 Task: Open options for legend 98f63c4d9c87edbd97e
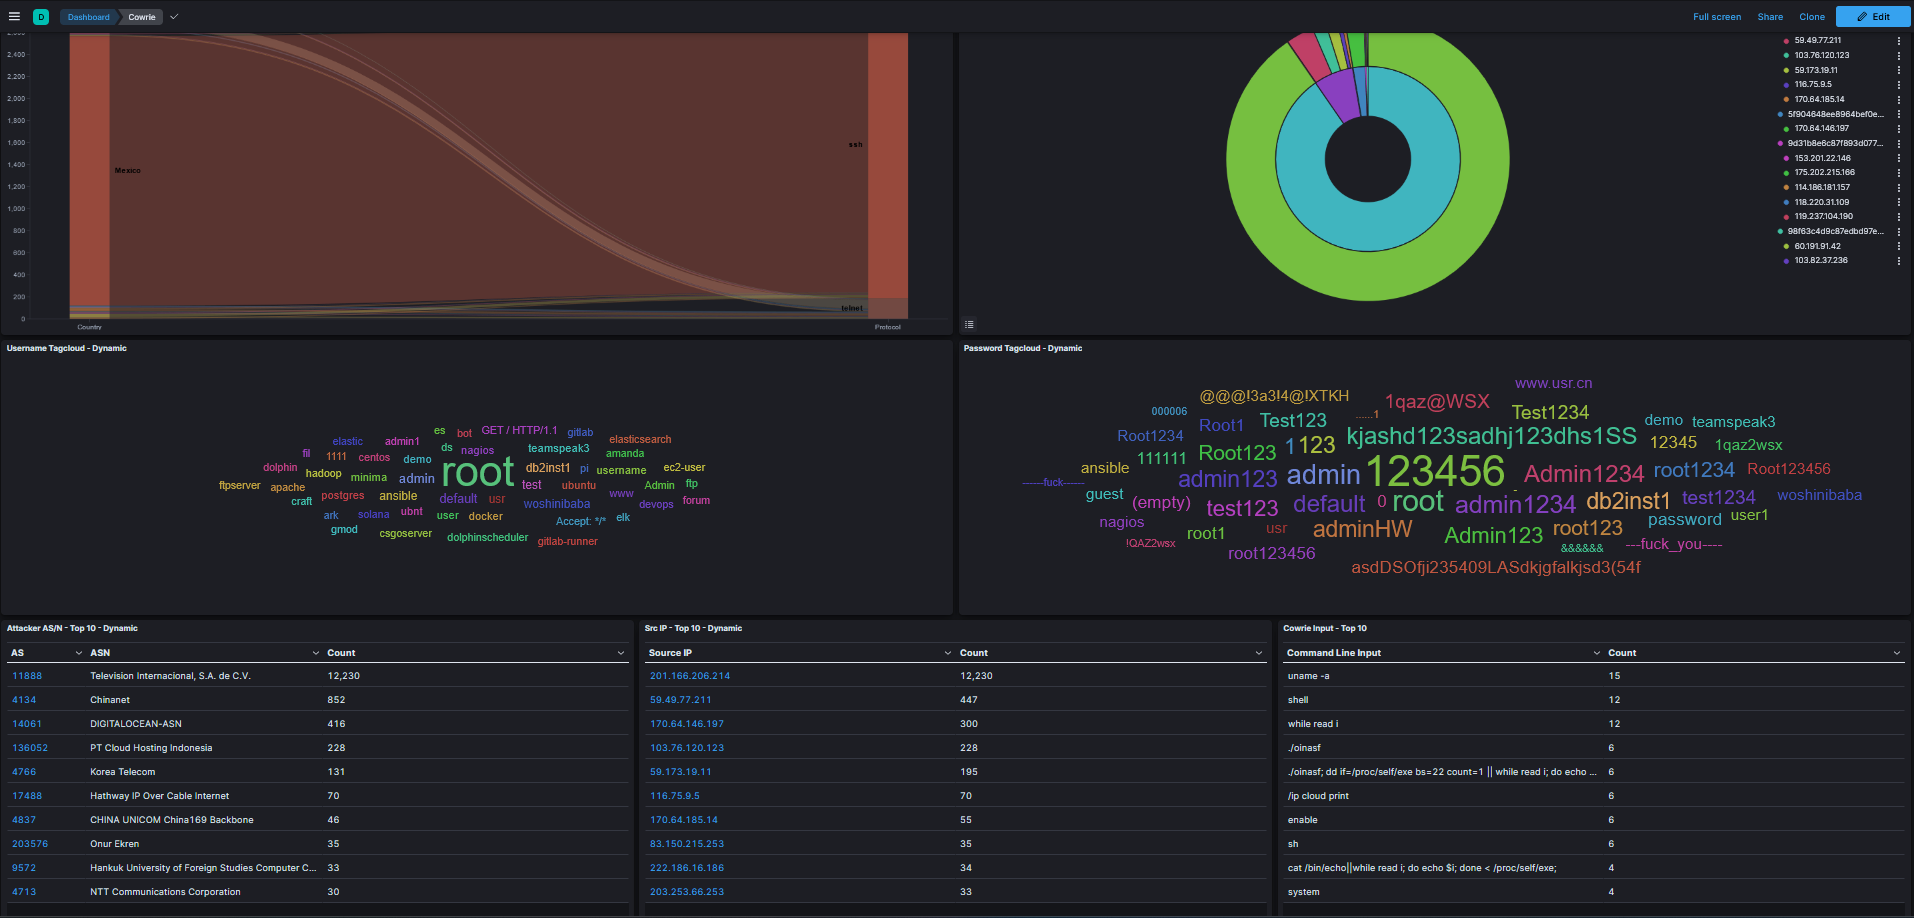[x=1899, y=231]
